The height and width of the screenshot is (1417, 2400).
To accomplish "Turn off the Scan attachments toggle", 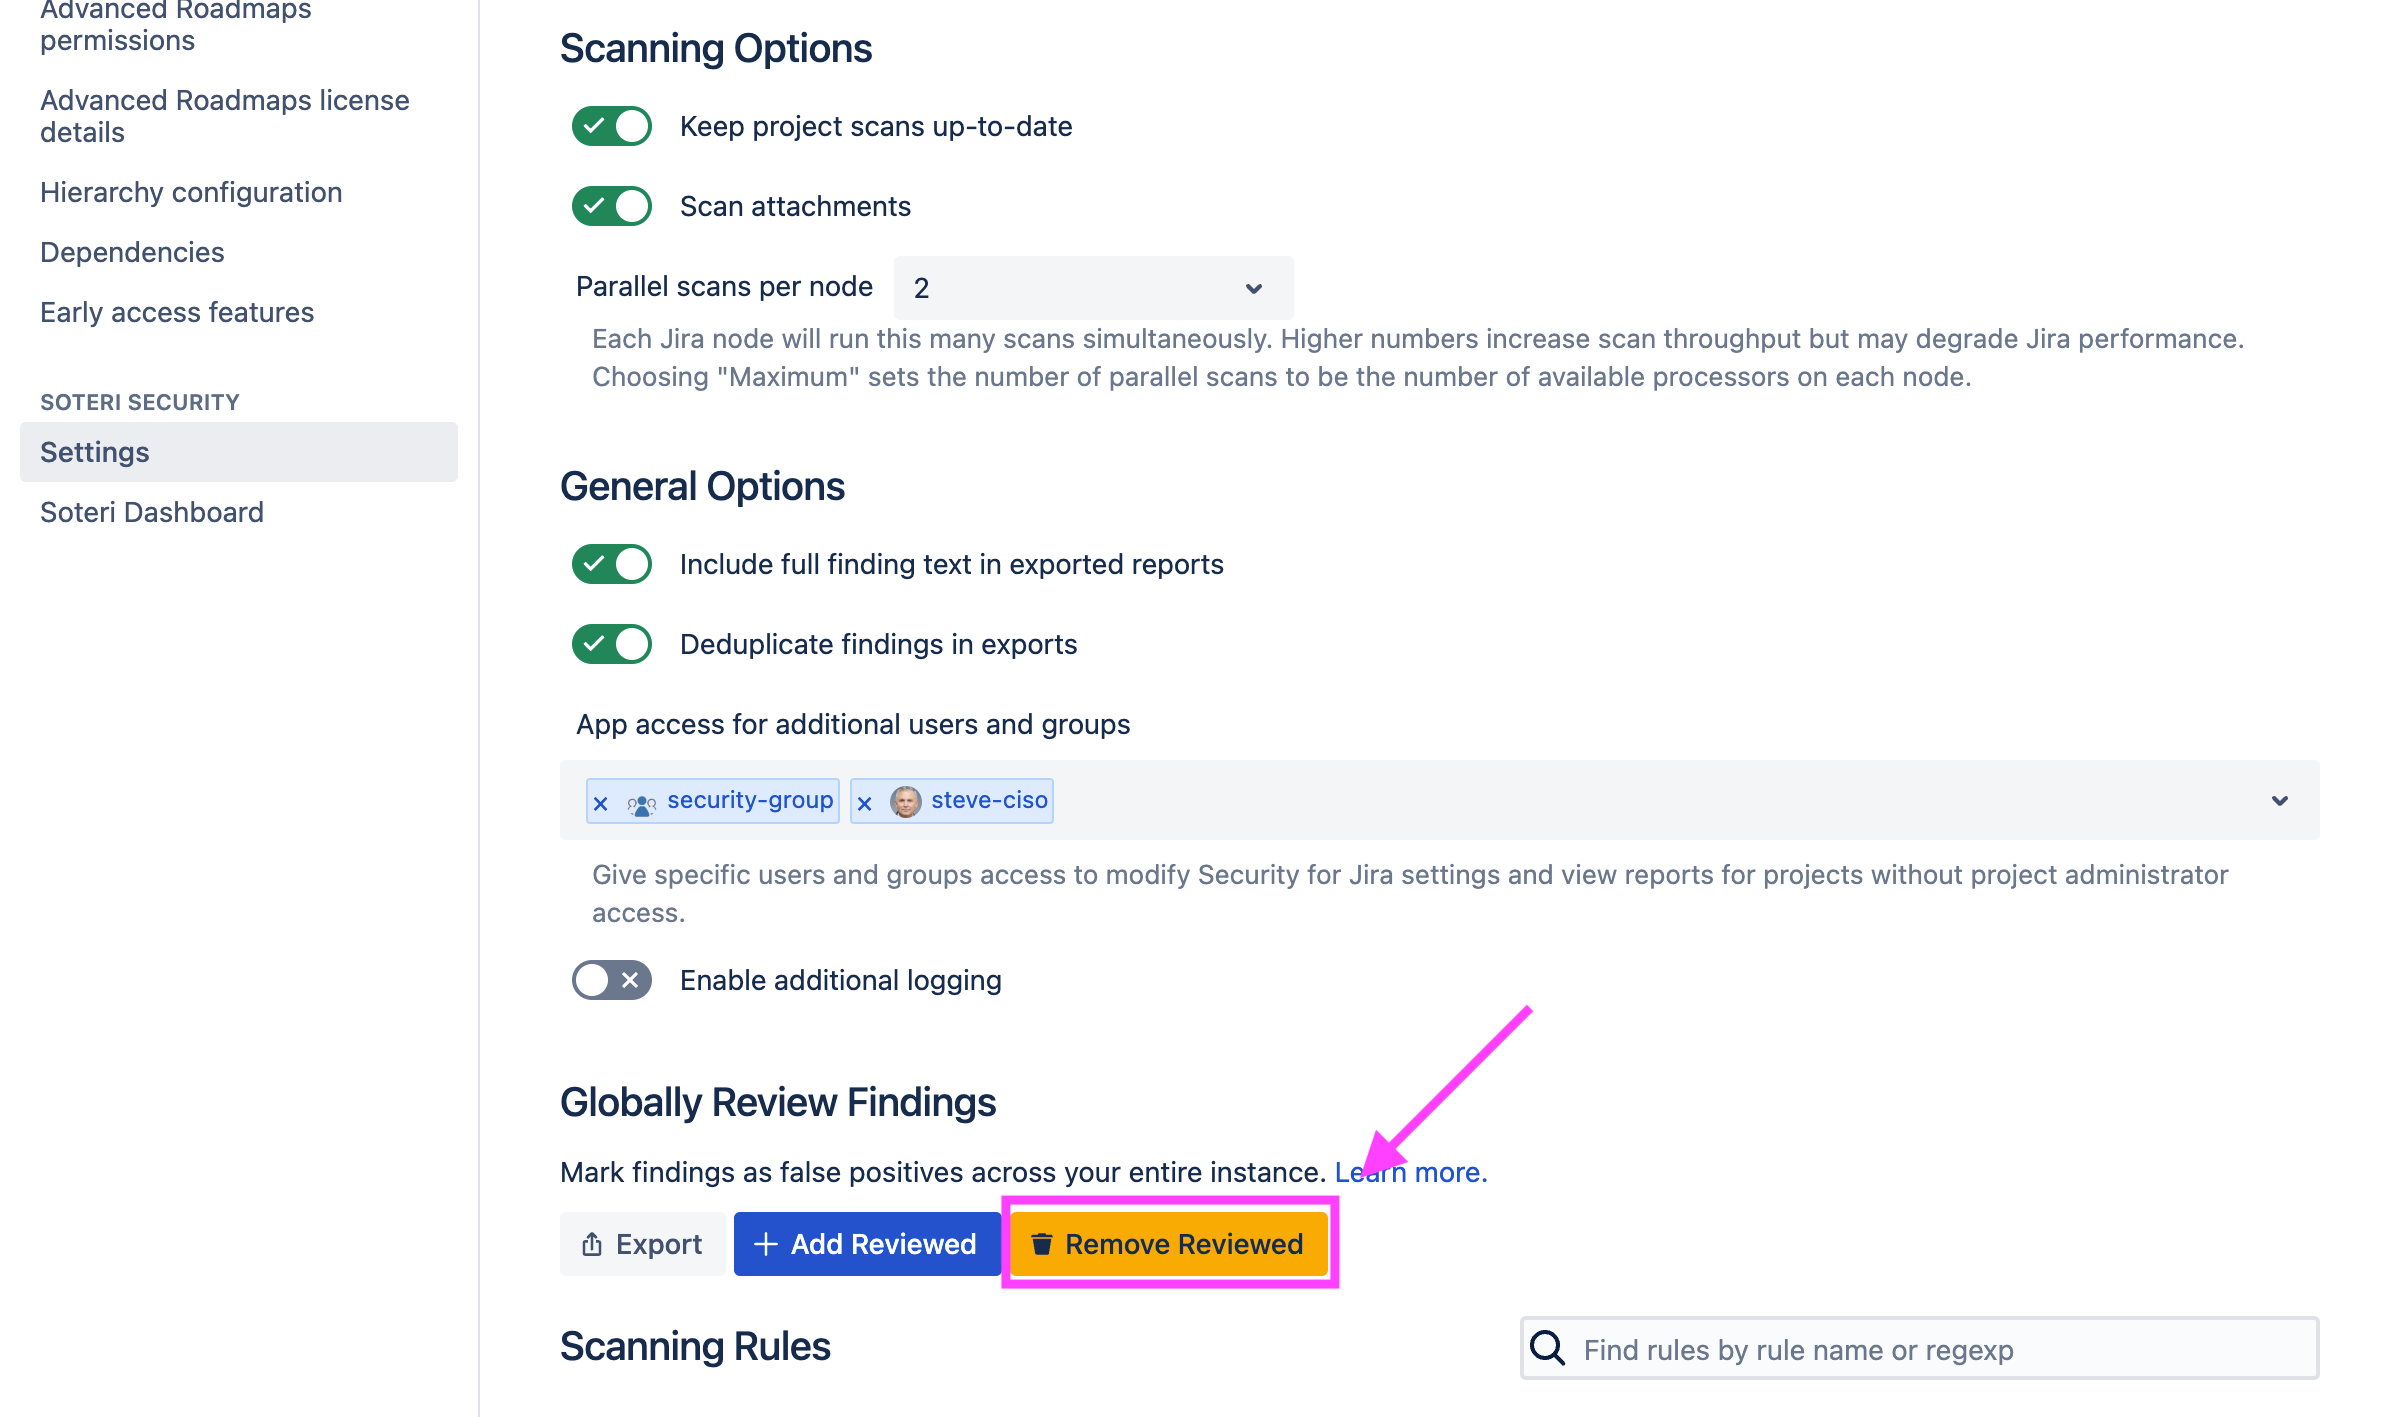I will [611, 205].
